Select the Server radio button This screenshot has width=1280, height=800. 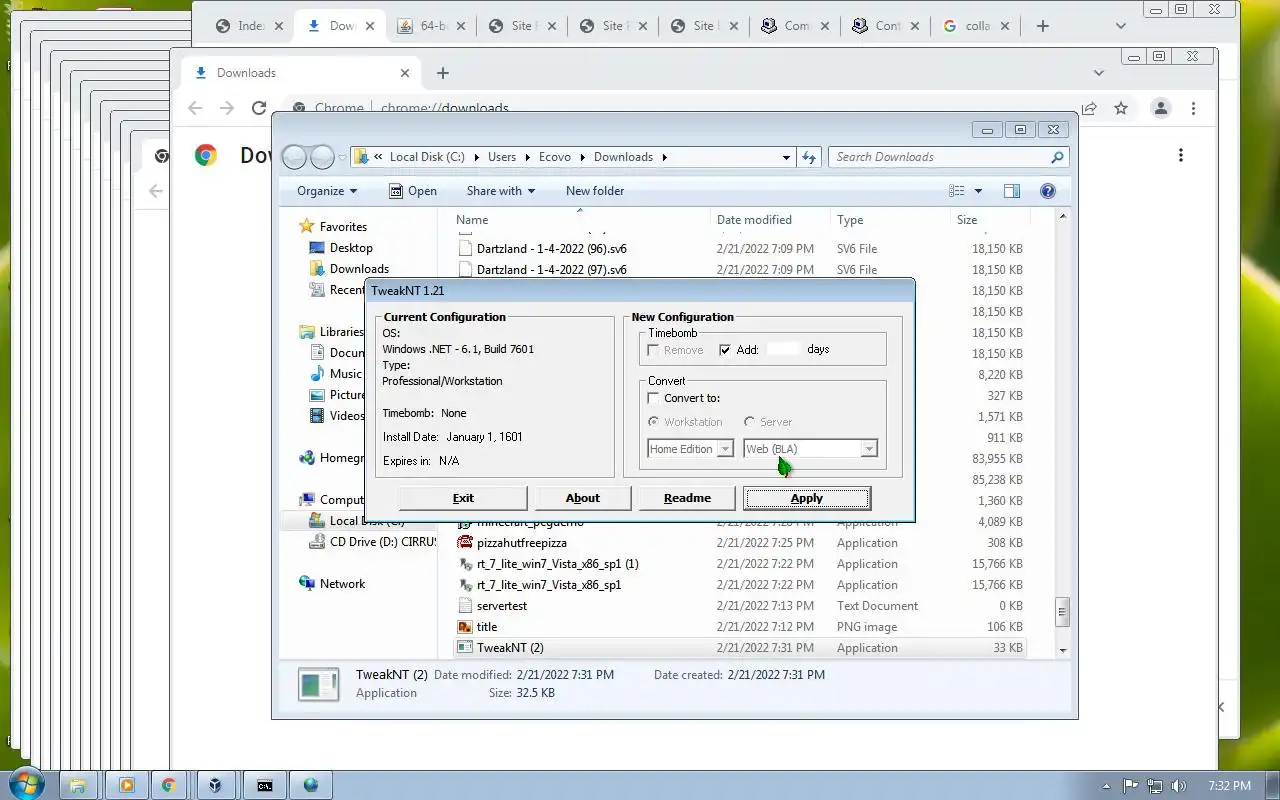[x=749, y=422]
